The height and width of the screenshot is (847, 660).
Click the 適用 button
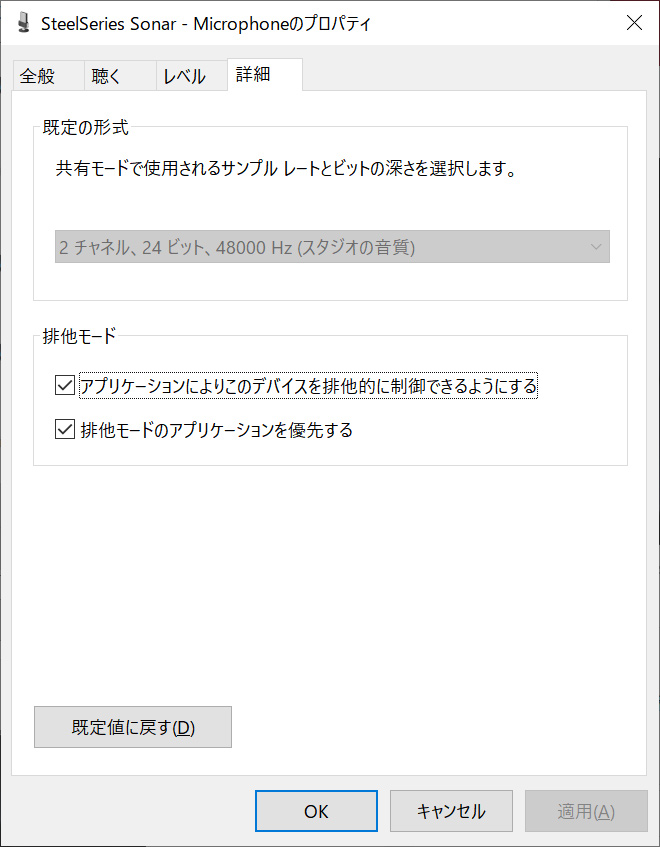pos(586,811)
